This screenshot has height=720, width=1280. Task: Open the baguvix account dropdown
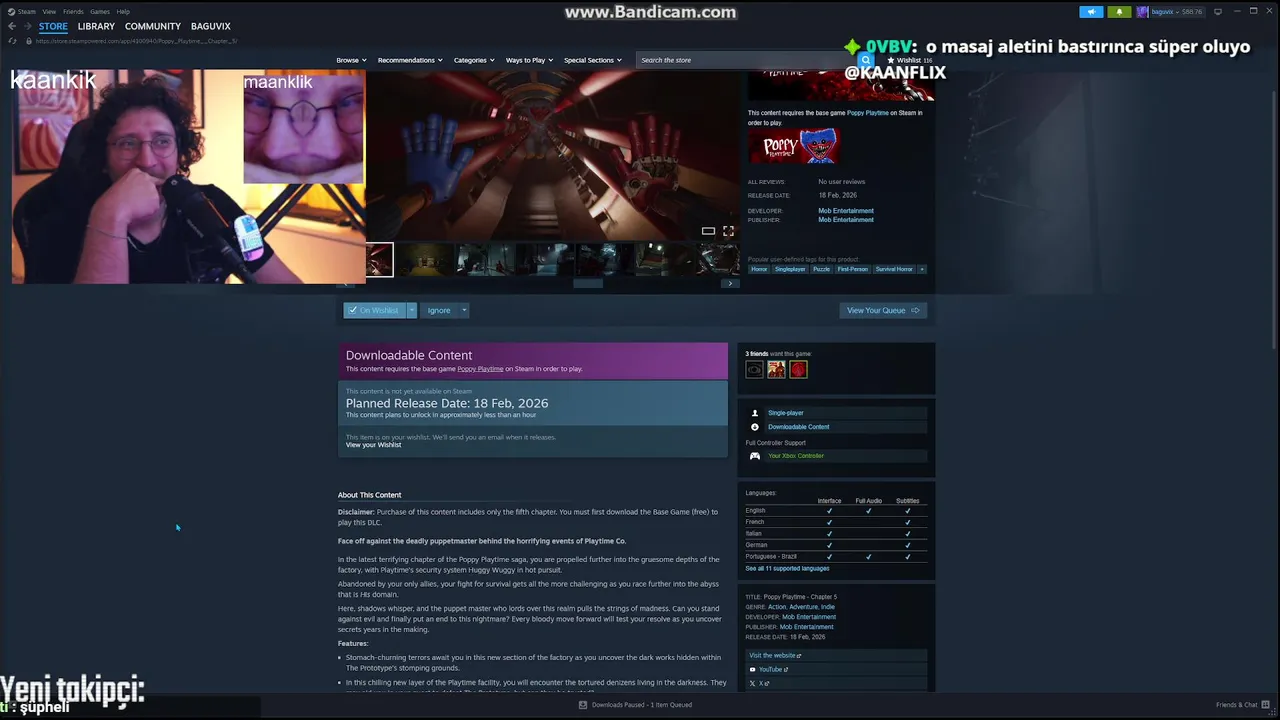(x=1178, y=12)
